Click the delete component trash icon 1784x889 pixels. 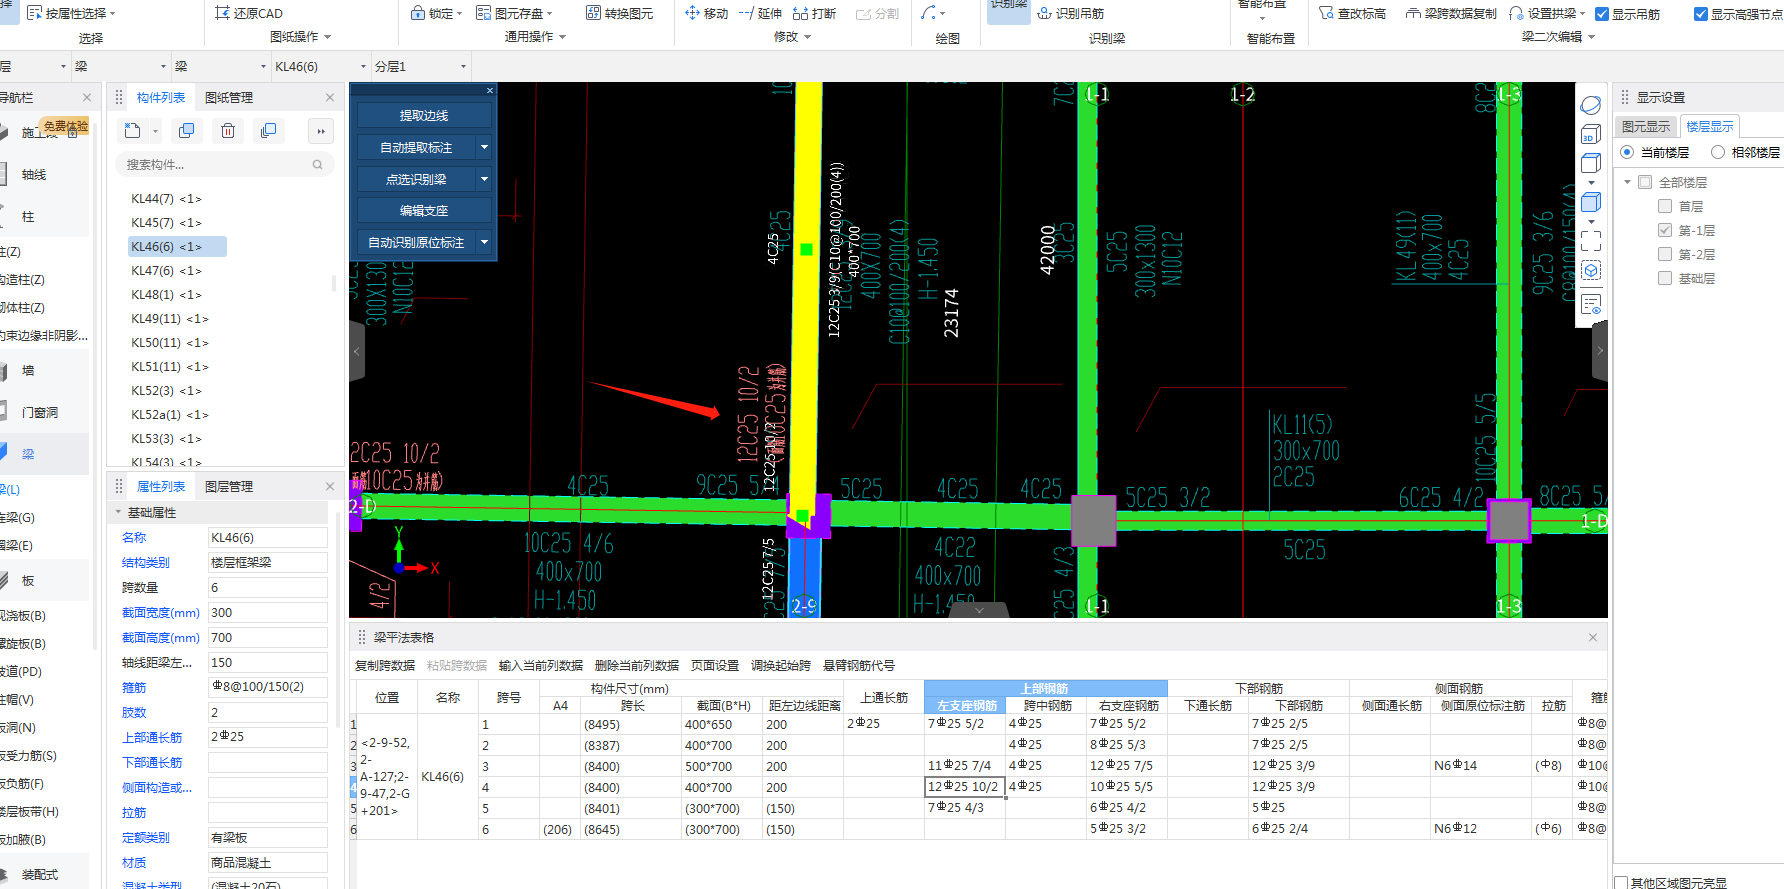pyautogui.click(x=228, y=131)
